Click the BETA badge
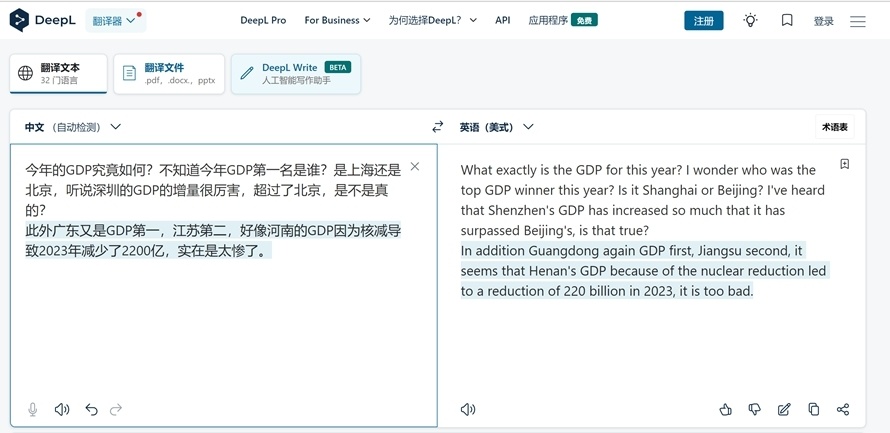The height and width of the screenshot is (433, 890). click(x=338, y=67)
